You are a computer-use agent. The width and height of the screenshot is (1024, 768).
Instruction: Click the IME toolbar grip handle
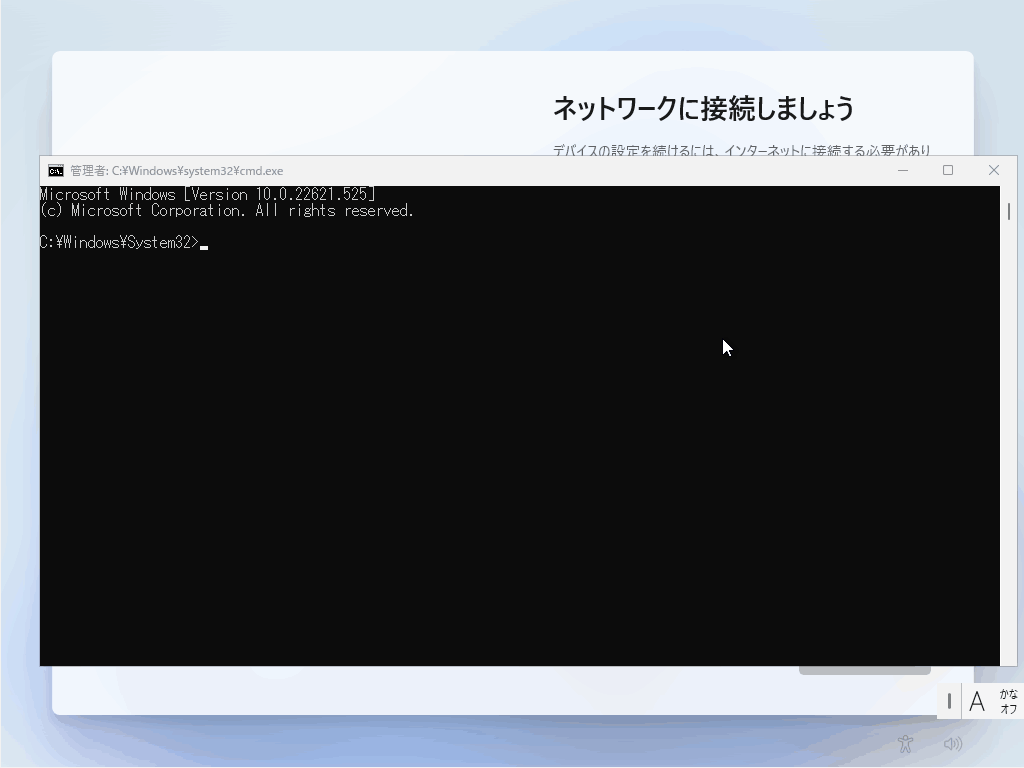(x=949, y=701)
